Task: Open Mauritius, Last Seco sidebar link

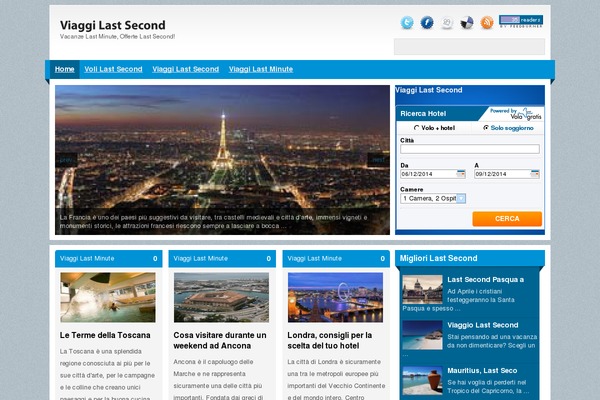Action: point(482,371)
